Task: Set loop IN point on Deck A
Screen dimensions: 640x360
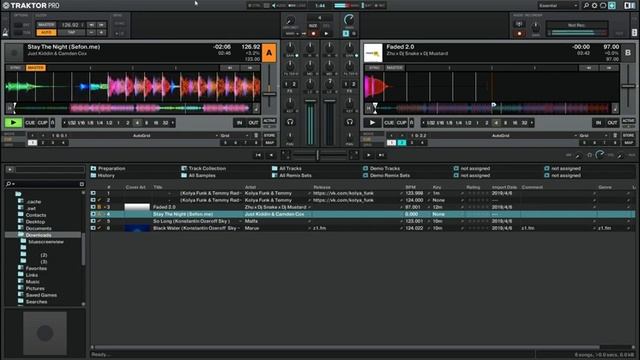Action: click(x=240, y=123)
